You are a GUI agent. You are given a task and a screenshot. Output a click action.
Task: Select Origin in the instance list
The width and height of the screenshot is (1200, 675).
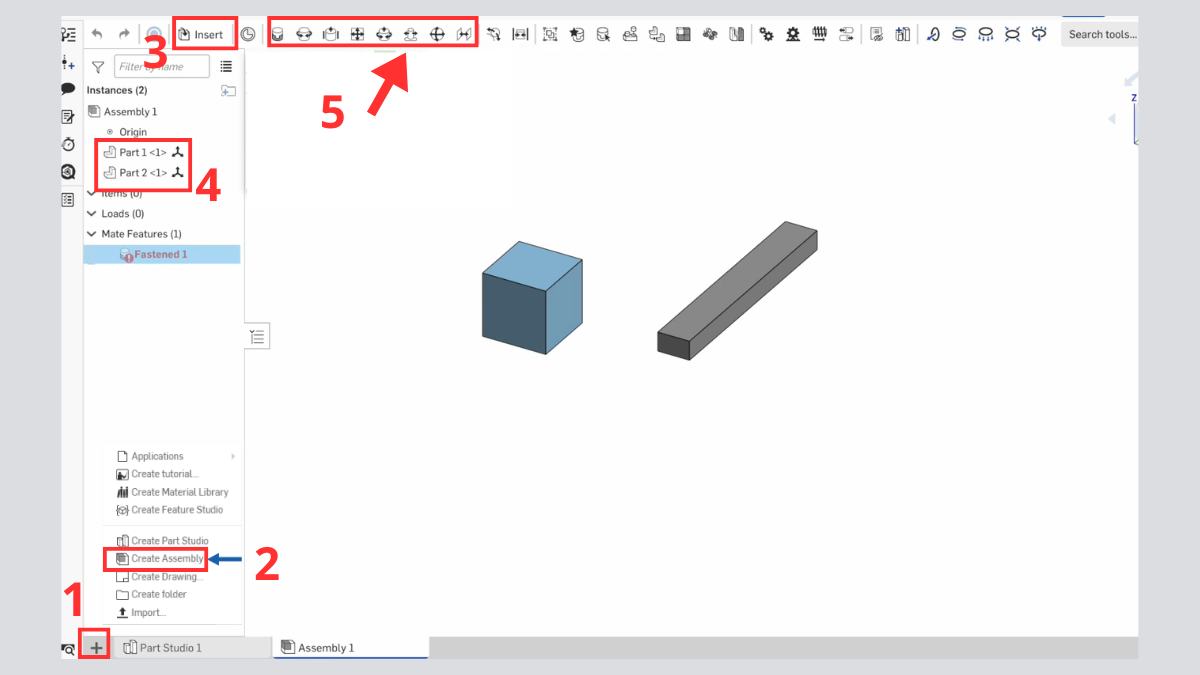click(x=133, y=132)
